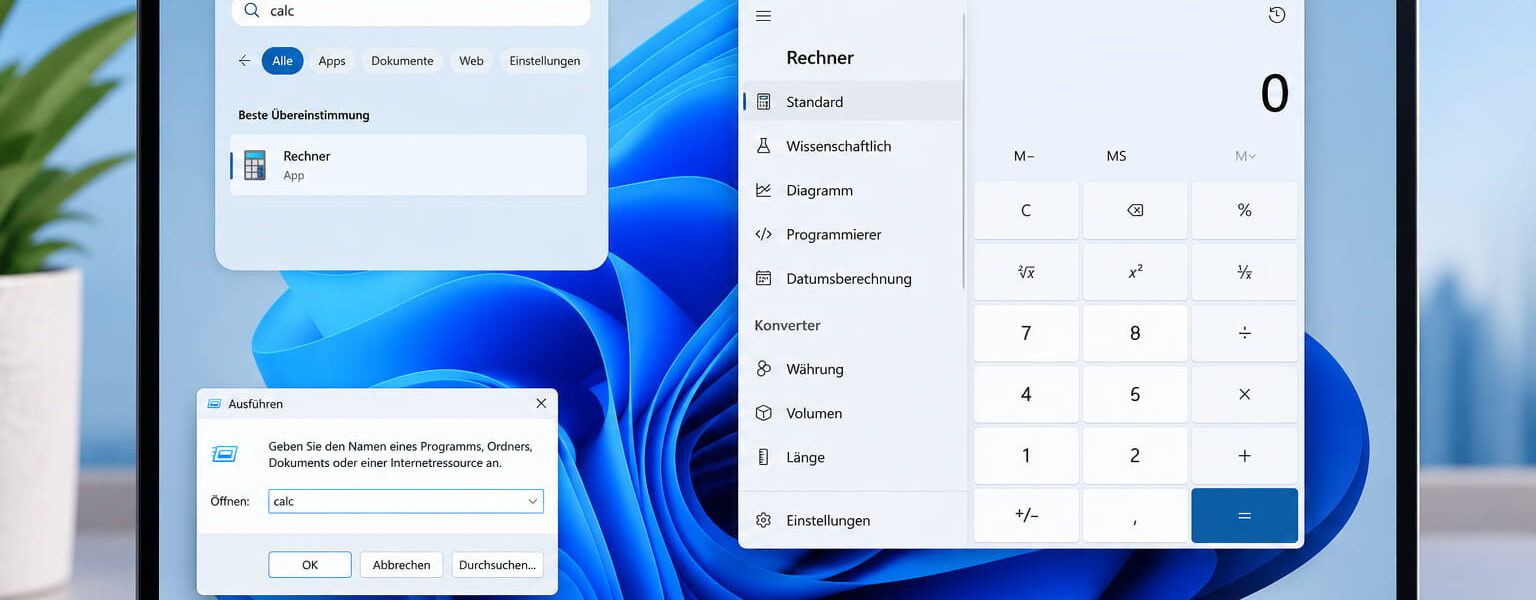Screen dimensions: 1536x600
Task: Select the Dokumente filter tab
Action: click(x=402, y=61)
